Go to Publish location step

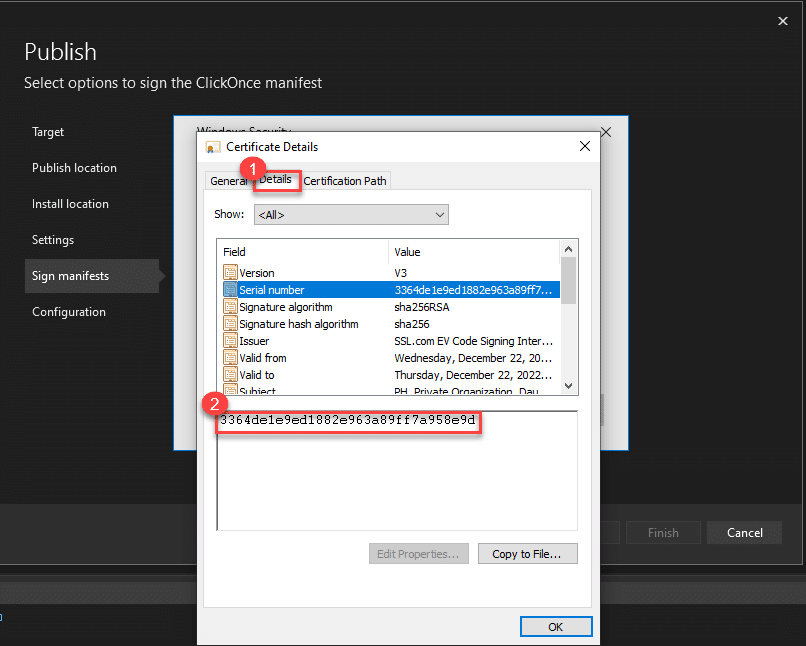(74, 168)
